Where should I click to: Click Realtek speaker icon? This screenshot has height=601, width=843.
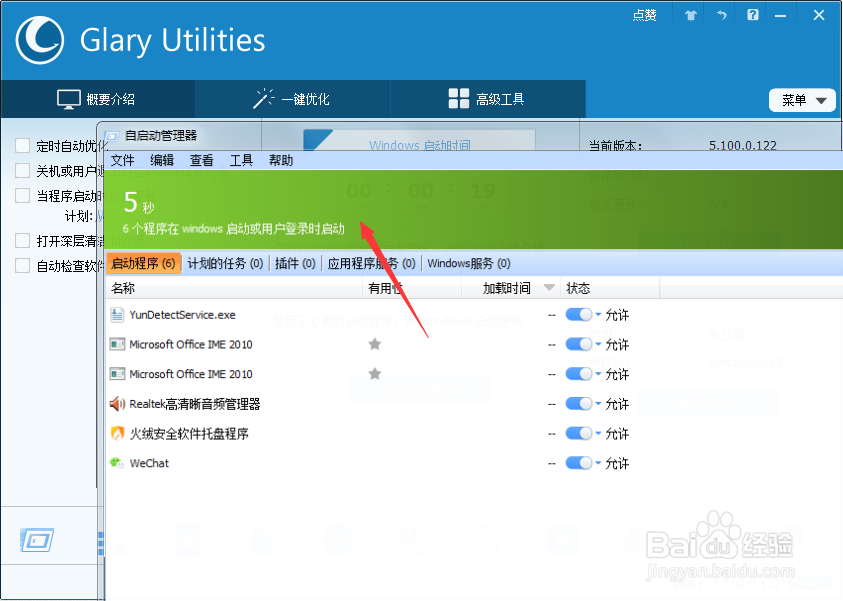[117, 404]
